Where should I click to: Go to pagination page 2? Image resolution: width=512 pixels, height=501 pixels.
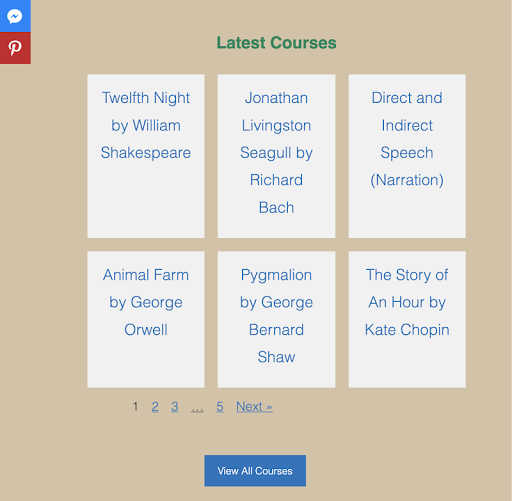(x=155, y=407)
